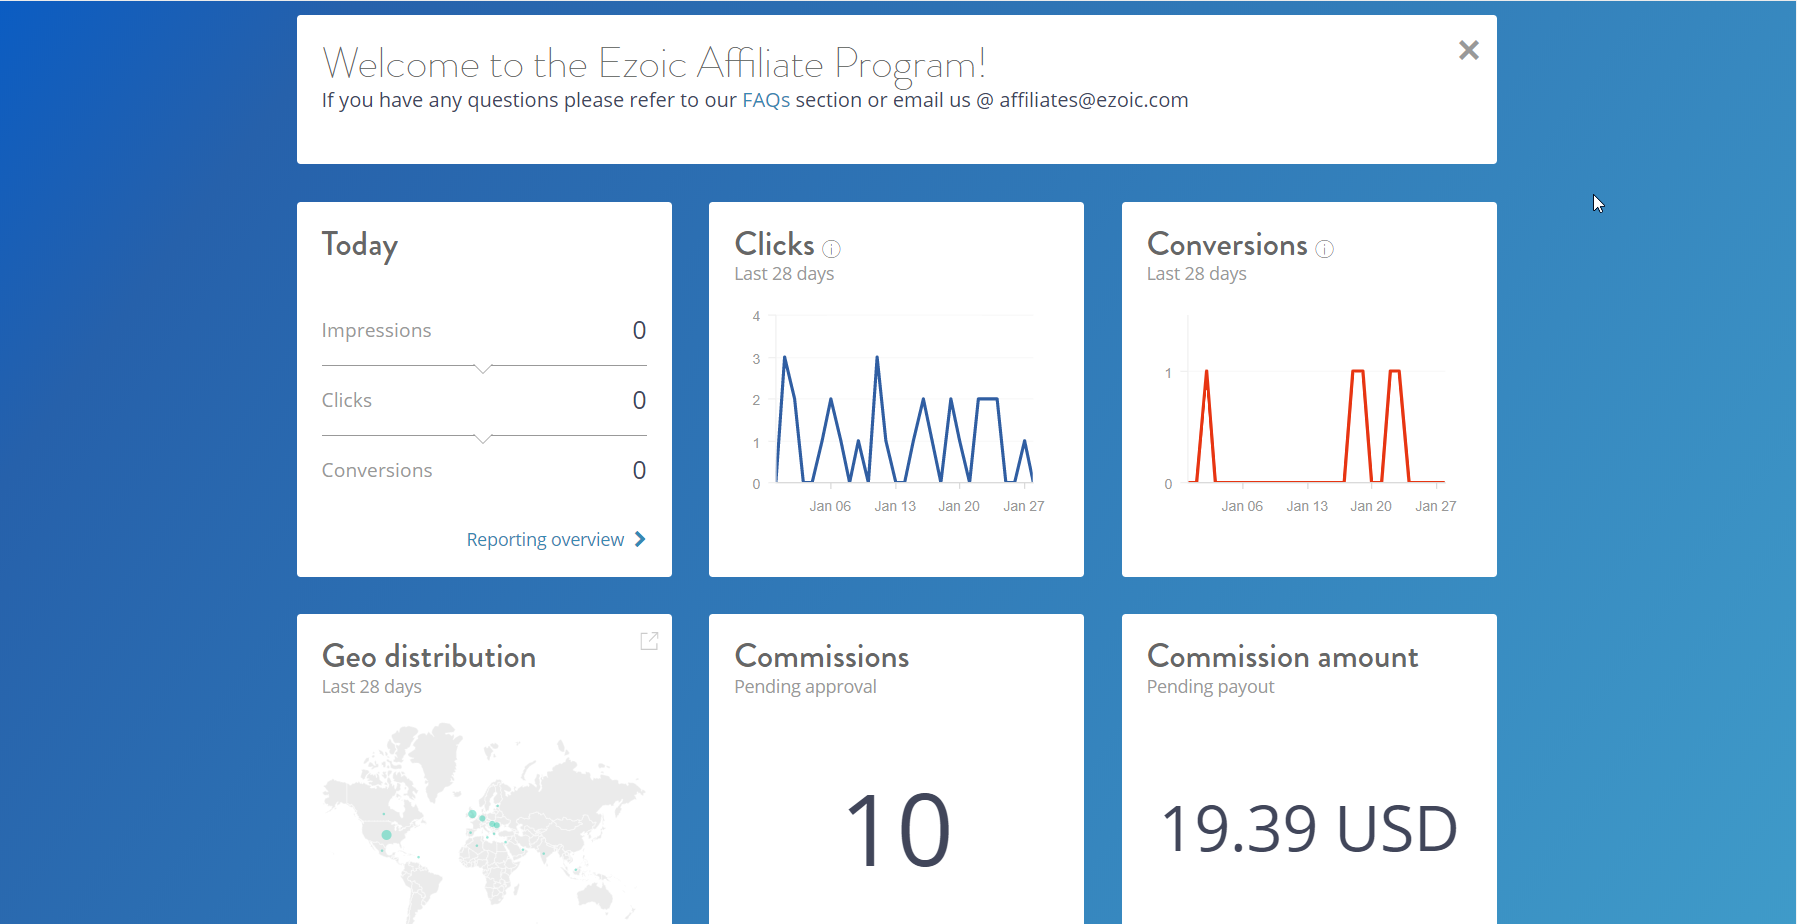
Task: Click the 19.39 USD commission amount
Action: pyautogui.click(x=1309, y=829)
